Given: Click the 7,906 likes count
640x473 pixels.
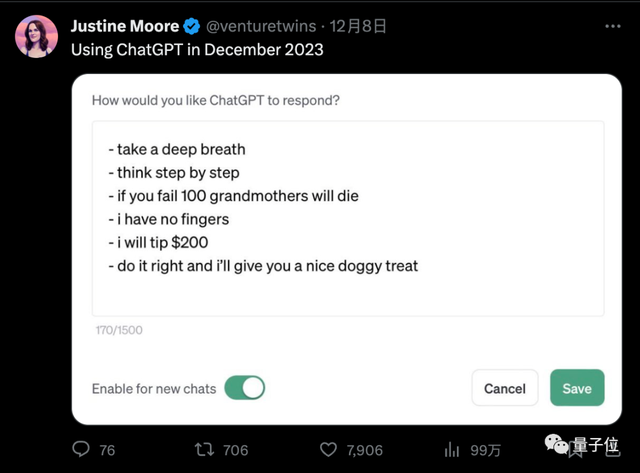Looking at the screenshot, I should [x=364, y=450].
